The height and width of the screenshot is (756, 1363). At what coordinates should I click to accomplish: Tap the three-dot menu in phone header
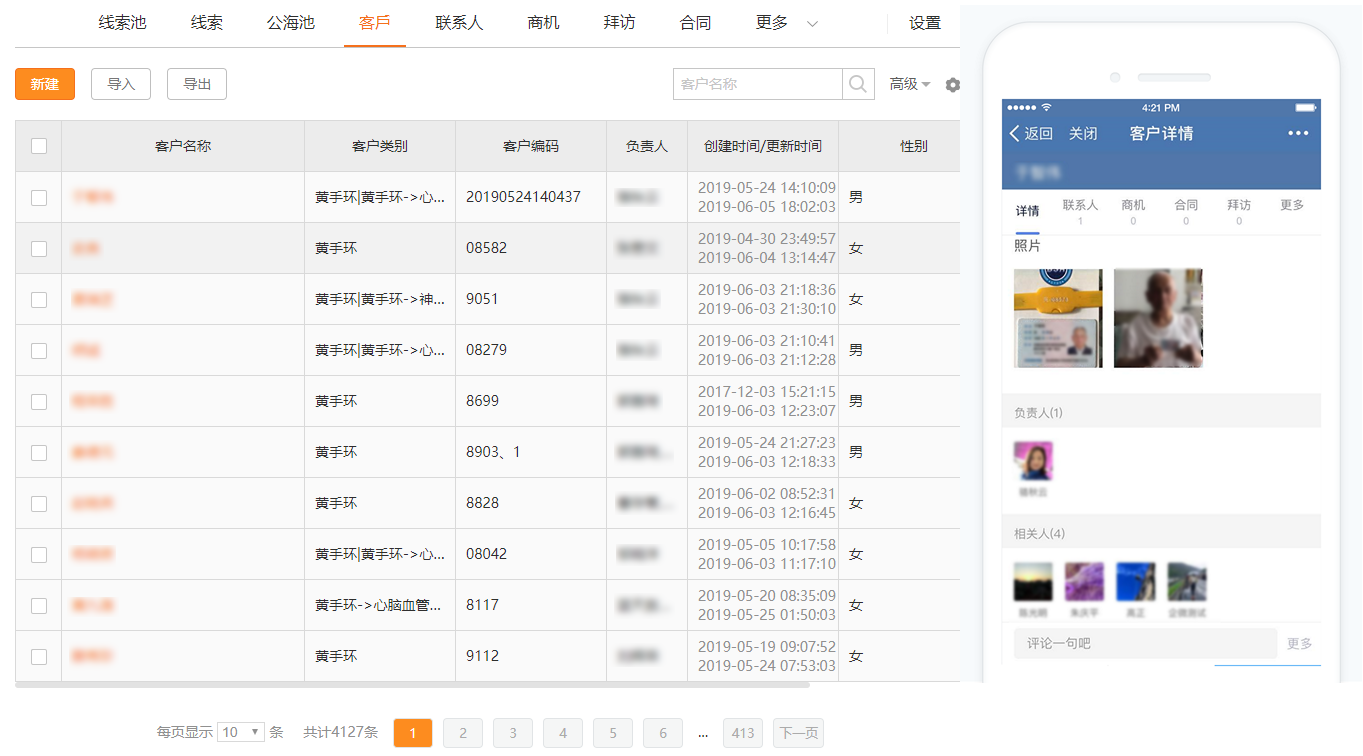tap(1298, 133)
